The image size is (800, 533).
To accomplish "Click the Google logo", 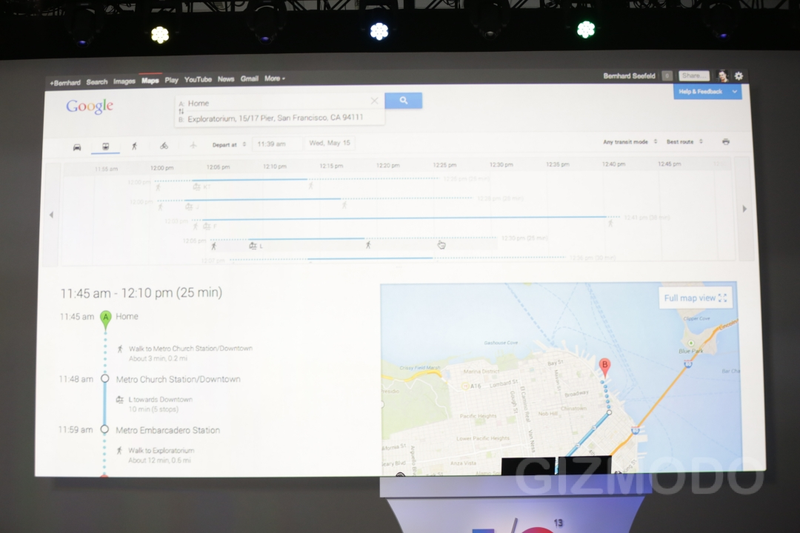I will 90,106.
